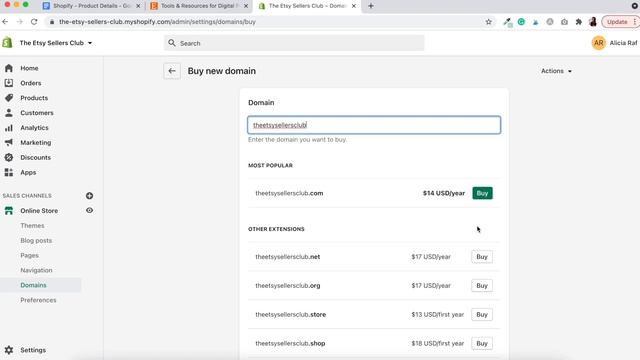
Task: Open Navigation submenu item
Action: click(x=36, y=270)
